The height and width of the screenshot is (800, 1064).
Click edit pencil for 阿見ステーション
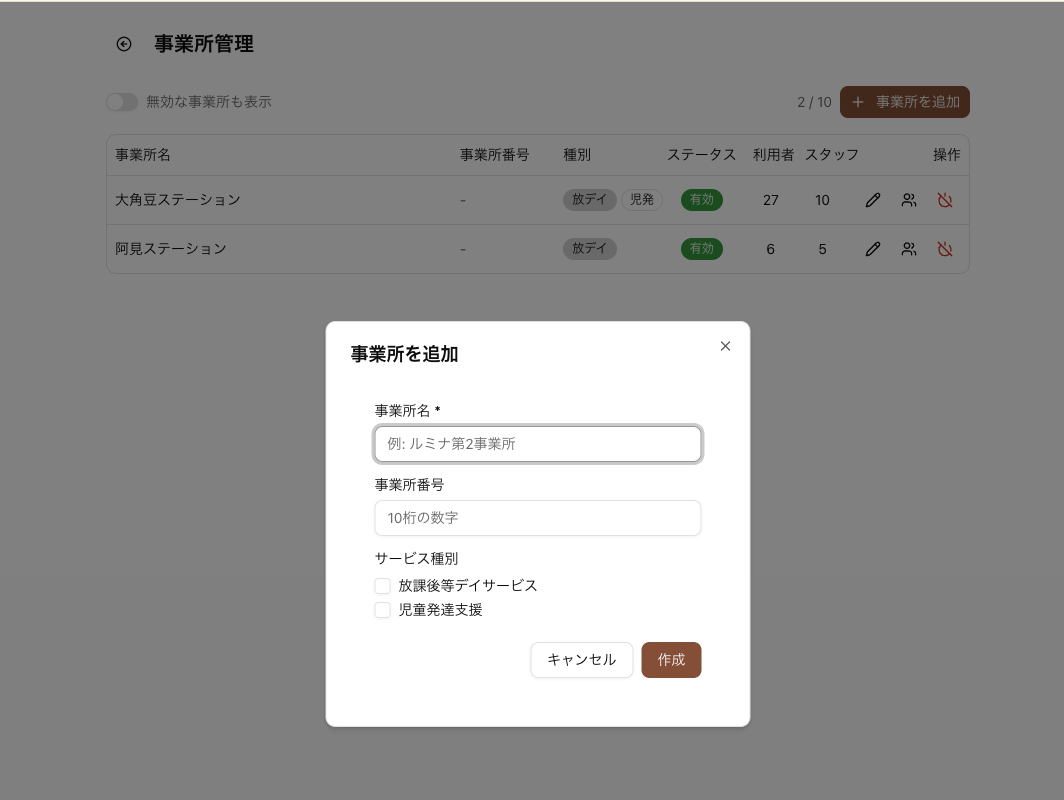tap(873, 249)
